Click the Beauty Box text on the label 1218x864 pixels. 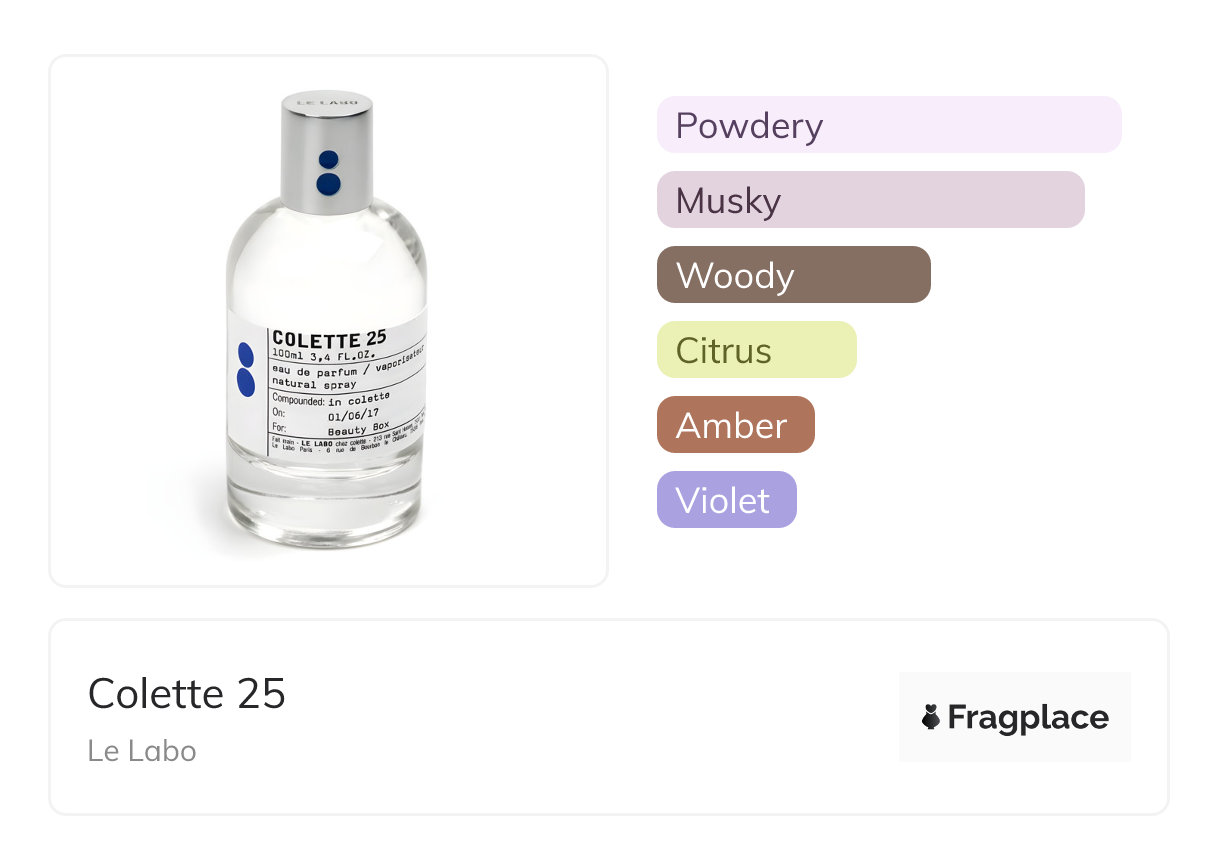coord(360,427)
